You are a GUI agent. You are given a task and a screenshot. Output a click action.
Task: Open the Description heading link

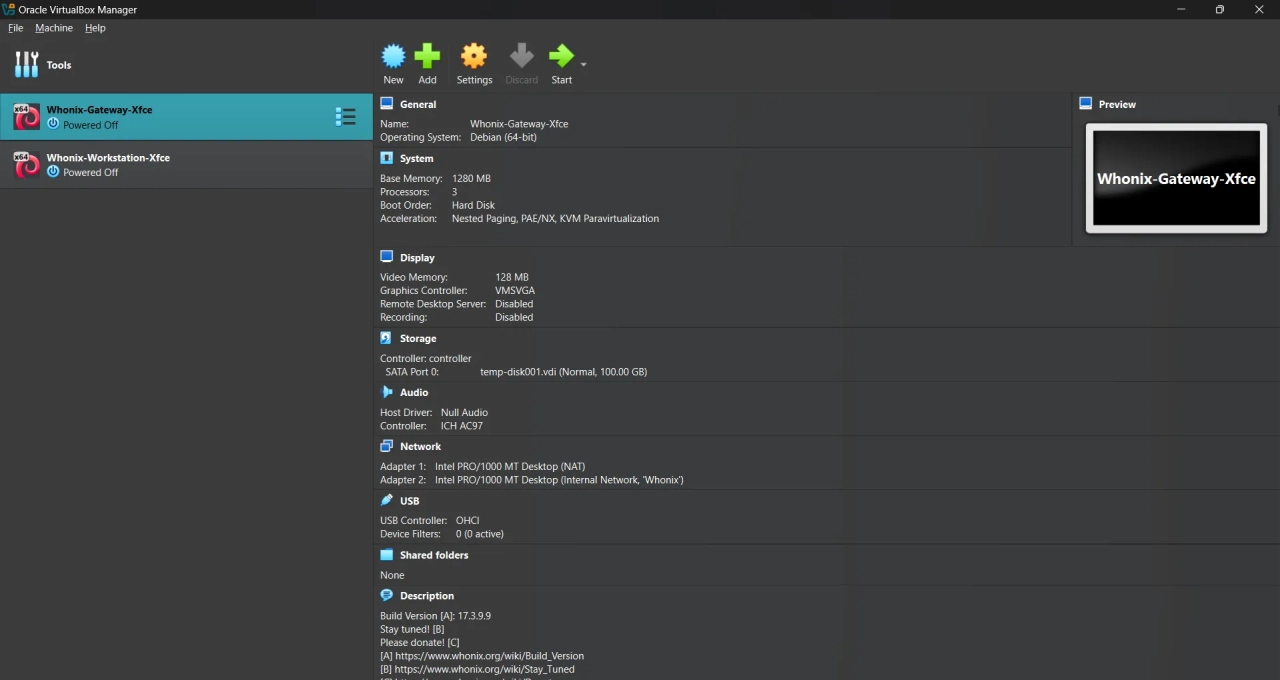coord(427,595)
